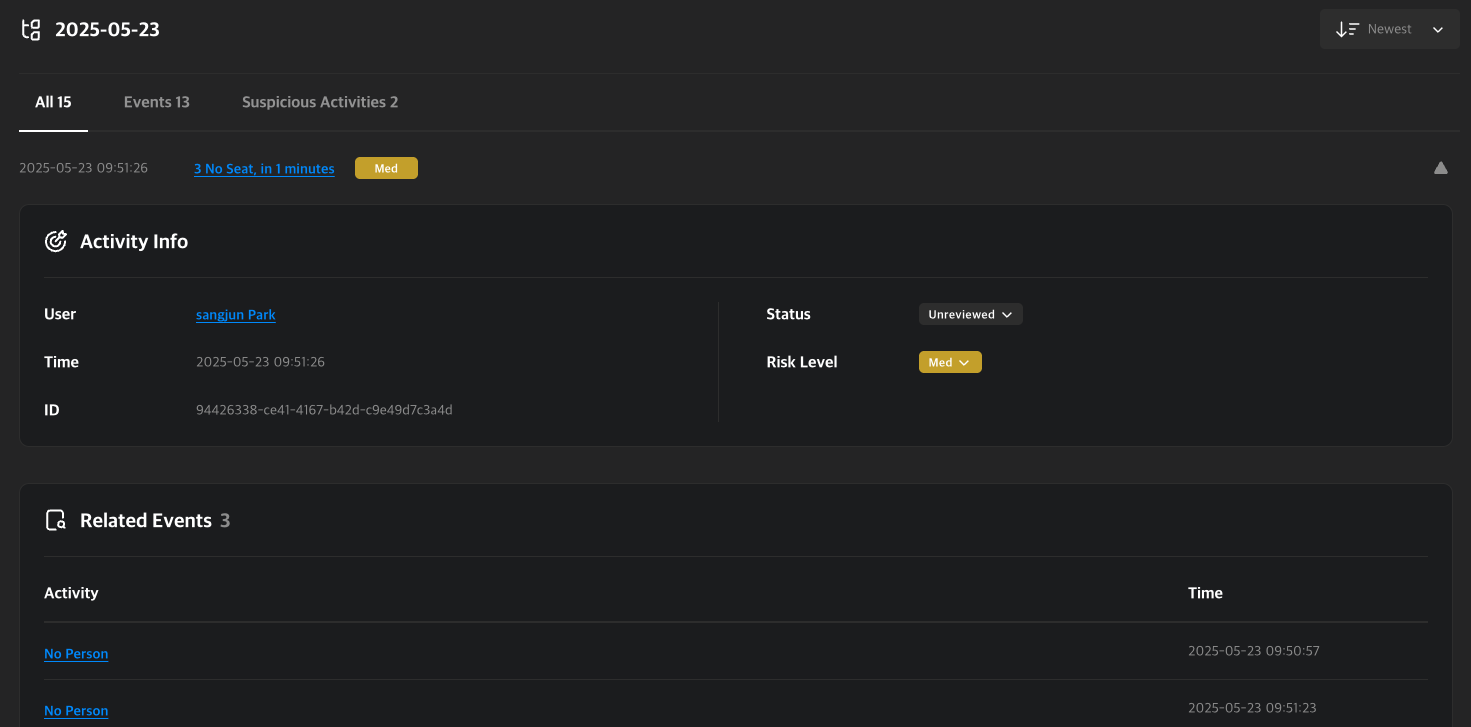Switch to the Events 13 tab

click(157, 101)
